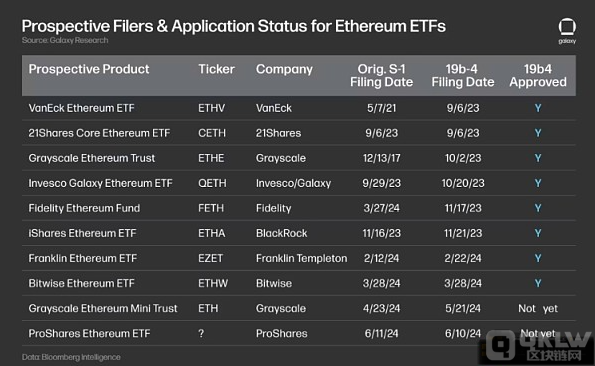Select the Prospective Product column header

click(89, 69)
